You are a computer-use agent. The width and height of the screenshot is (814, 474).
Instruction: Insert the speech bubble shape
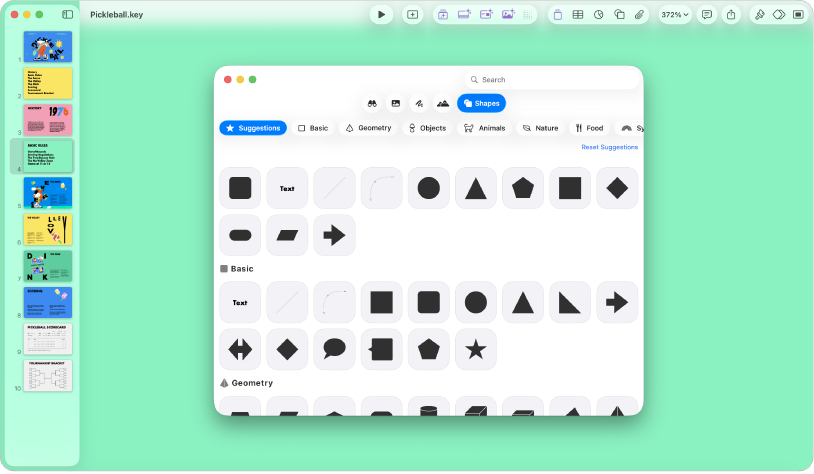point(334,349)
